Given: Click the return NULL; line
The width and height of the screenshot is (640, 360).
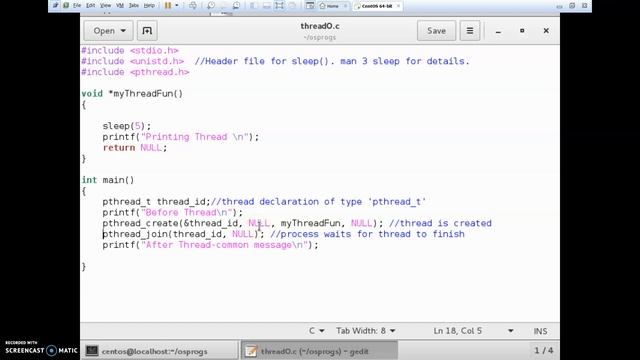Looking at the screenshot, I should coord(135,148).
